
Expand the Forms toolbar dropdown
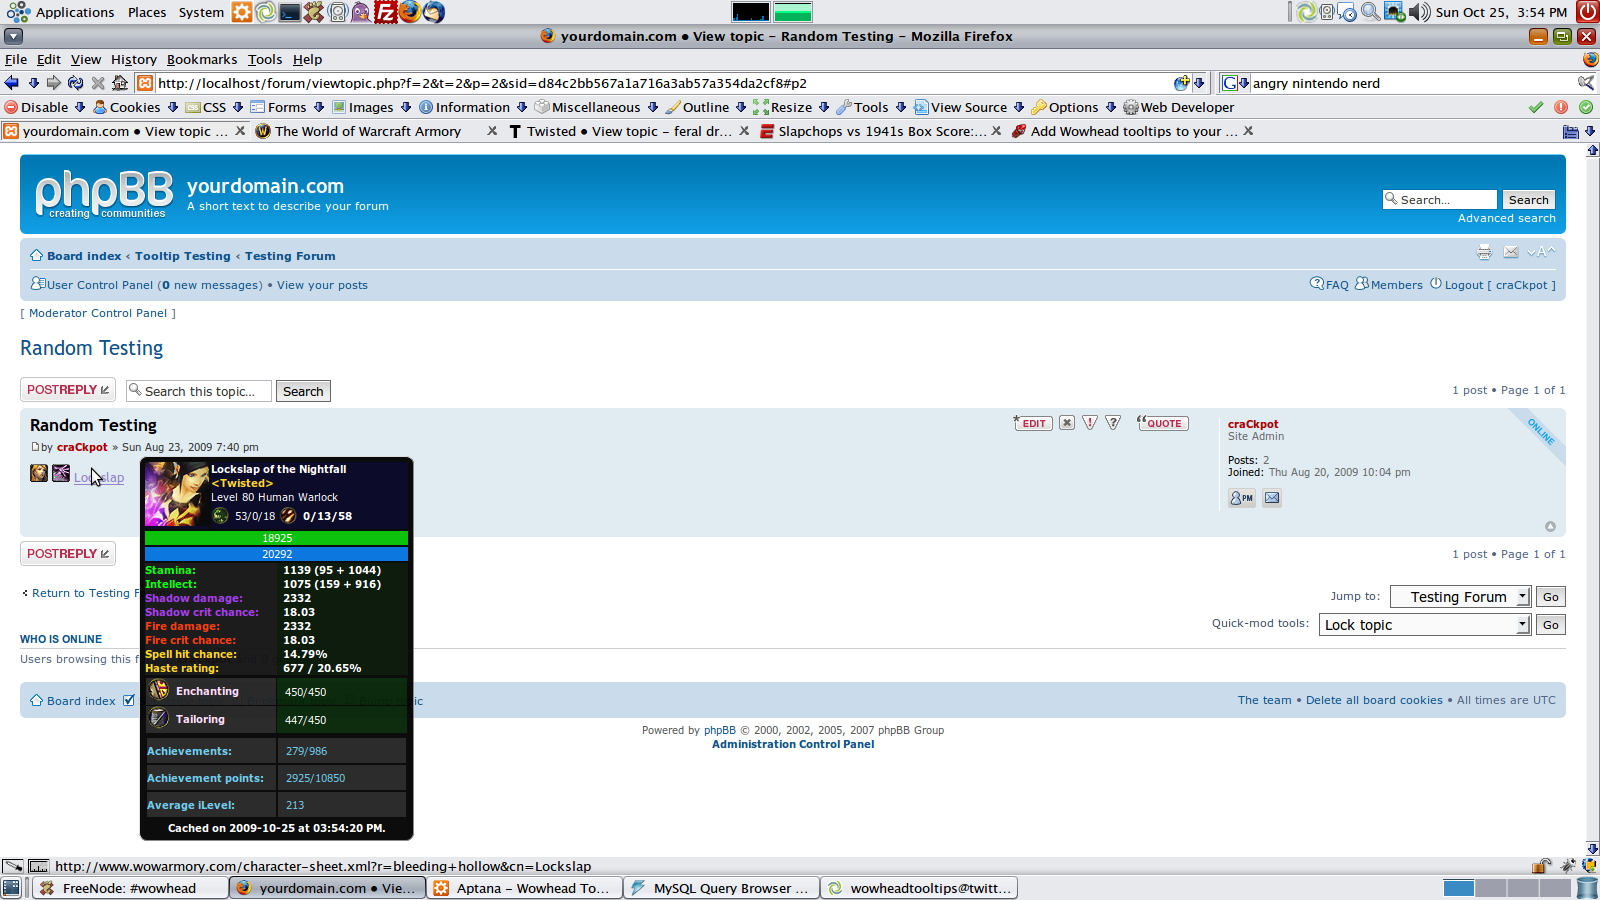319,107
